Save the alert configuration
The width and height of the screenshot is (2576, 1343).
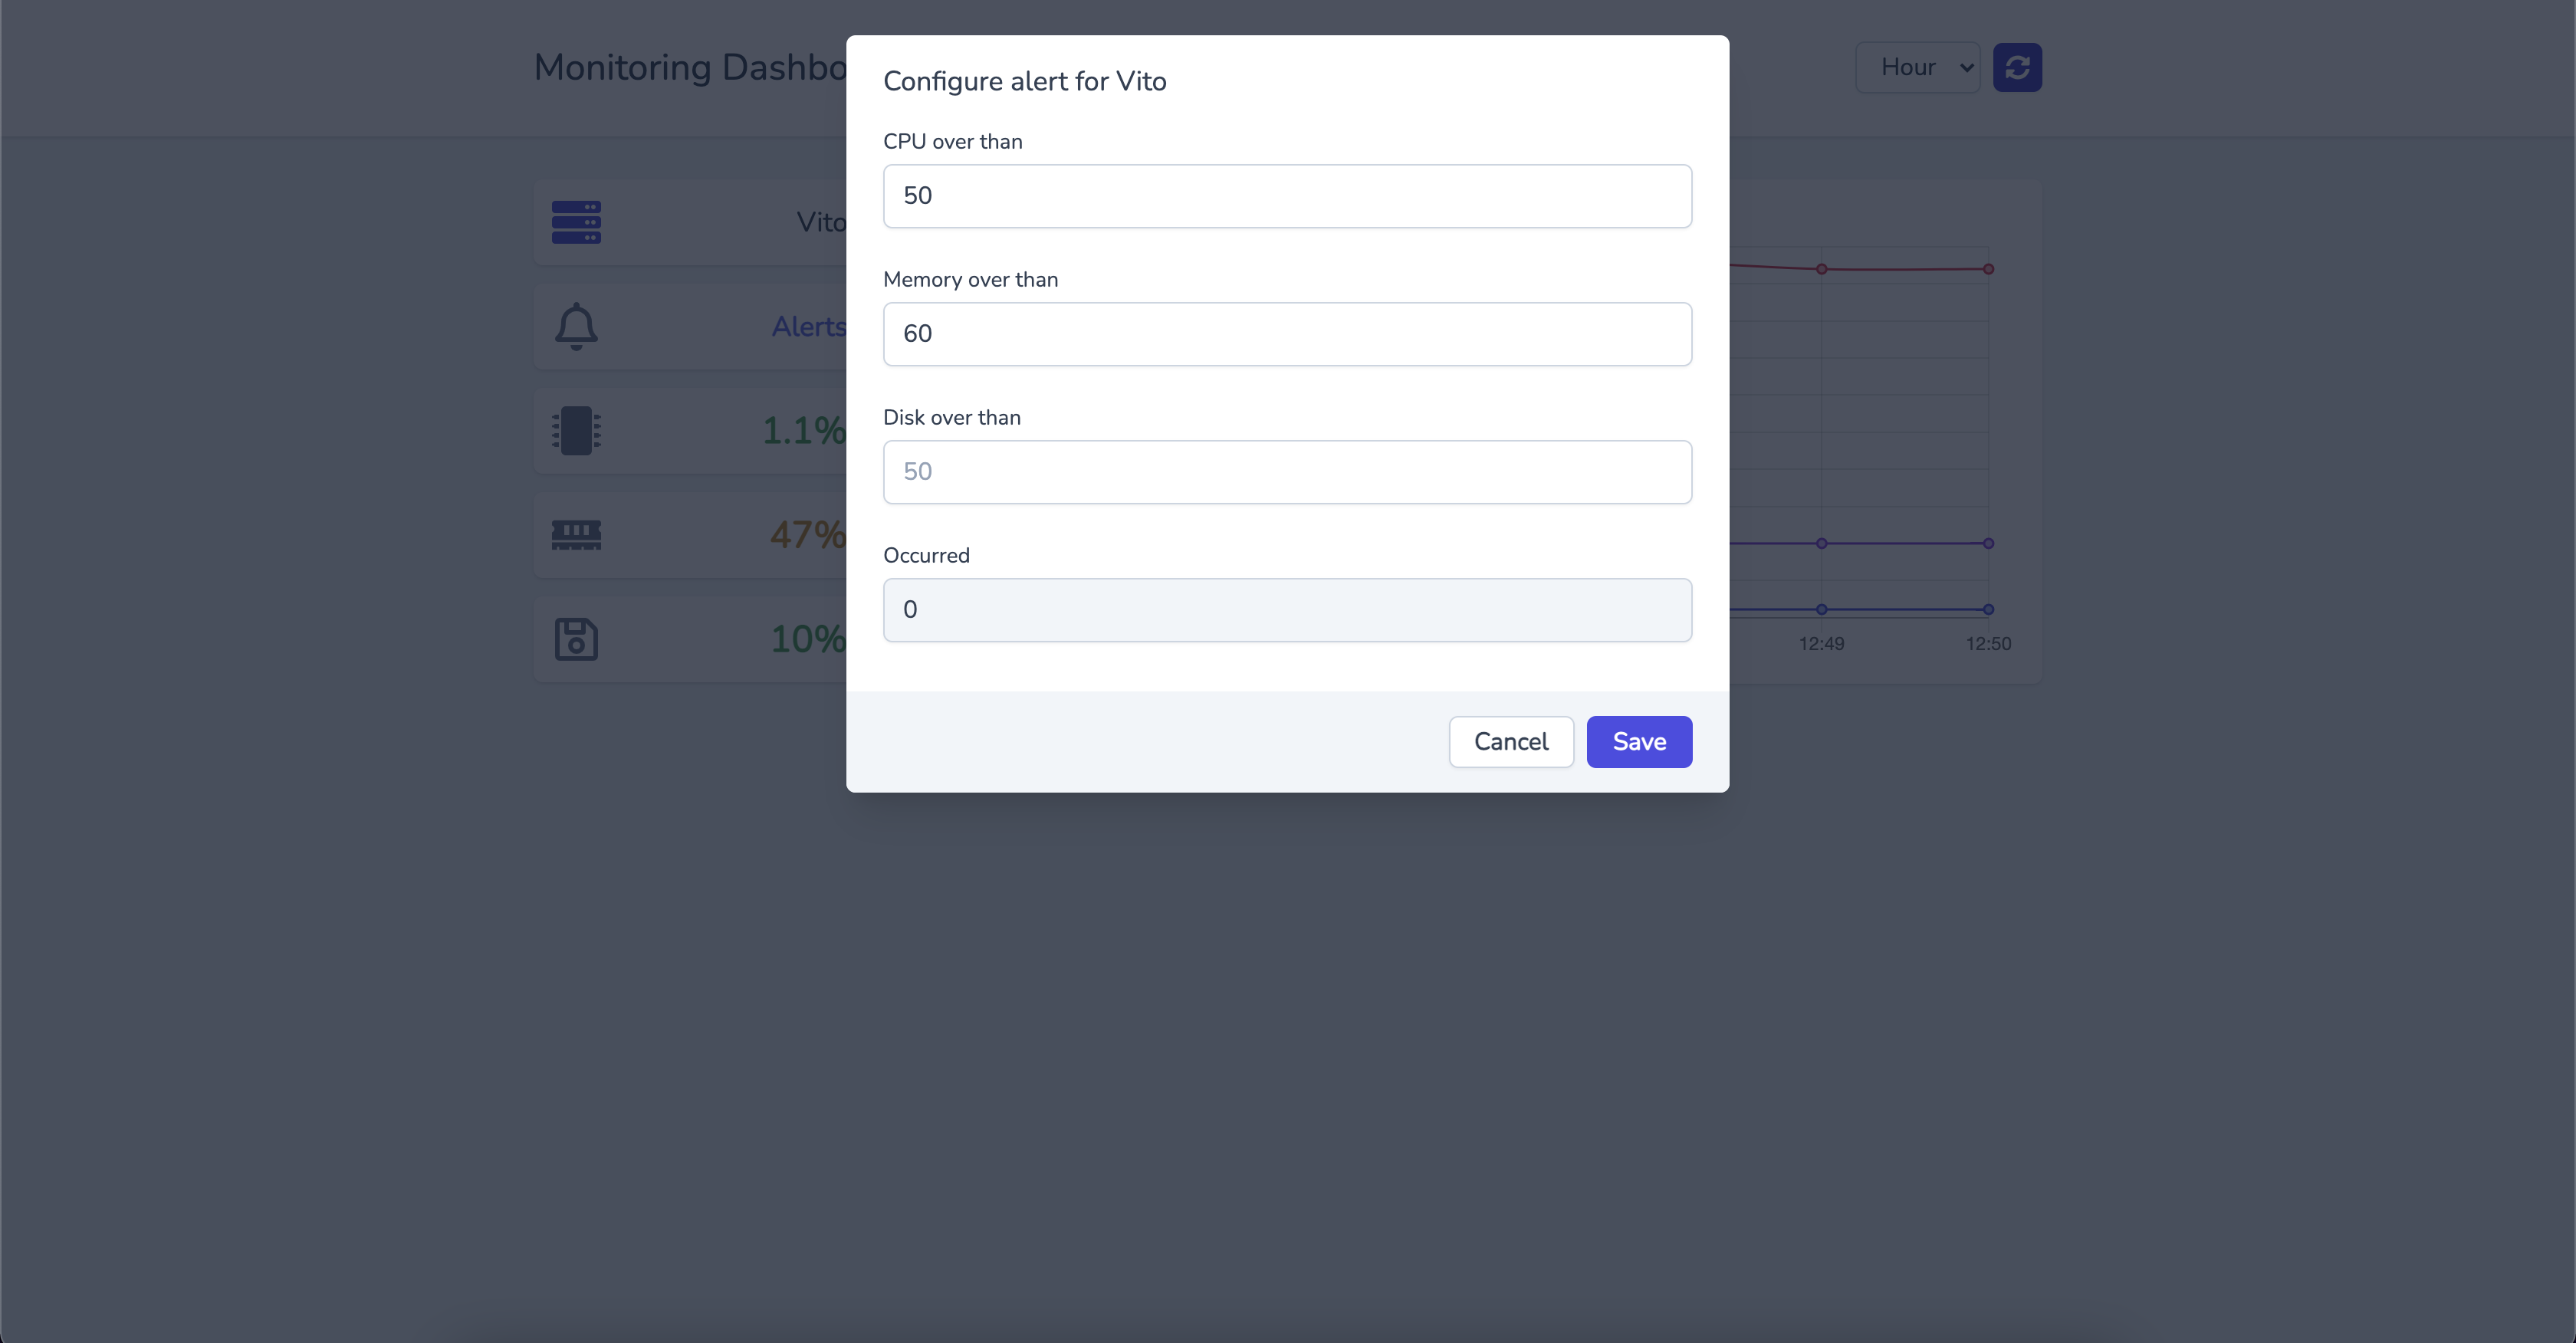click(x=1638, y=742)
